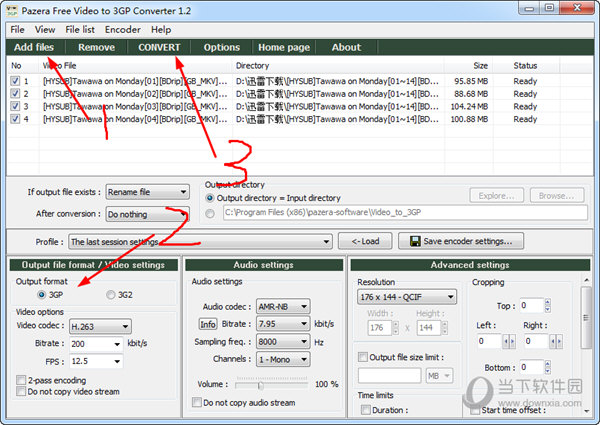Open the Encoder menu

122,29
